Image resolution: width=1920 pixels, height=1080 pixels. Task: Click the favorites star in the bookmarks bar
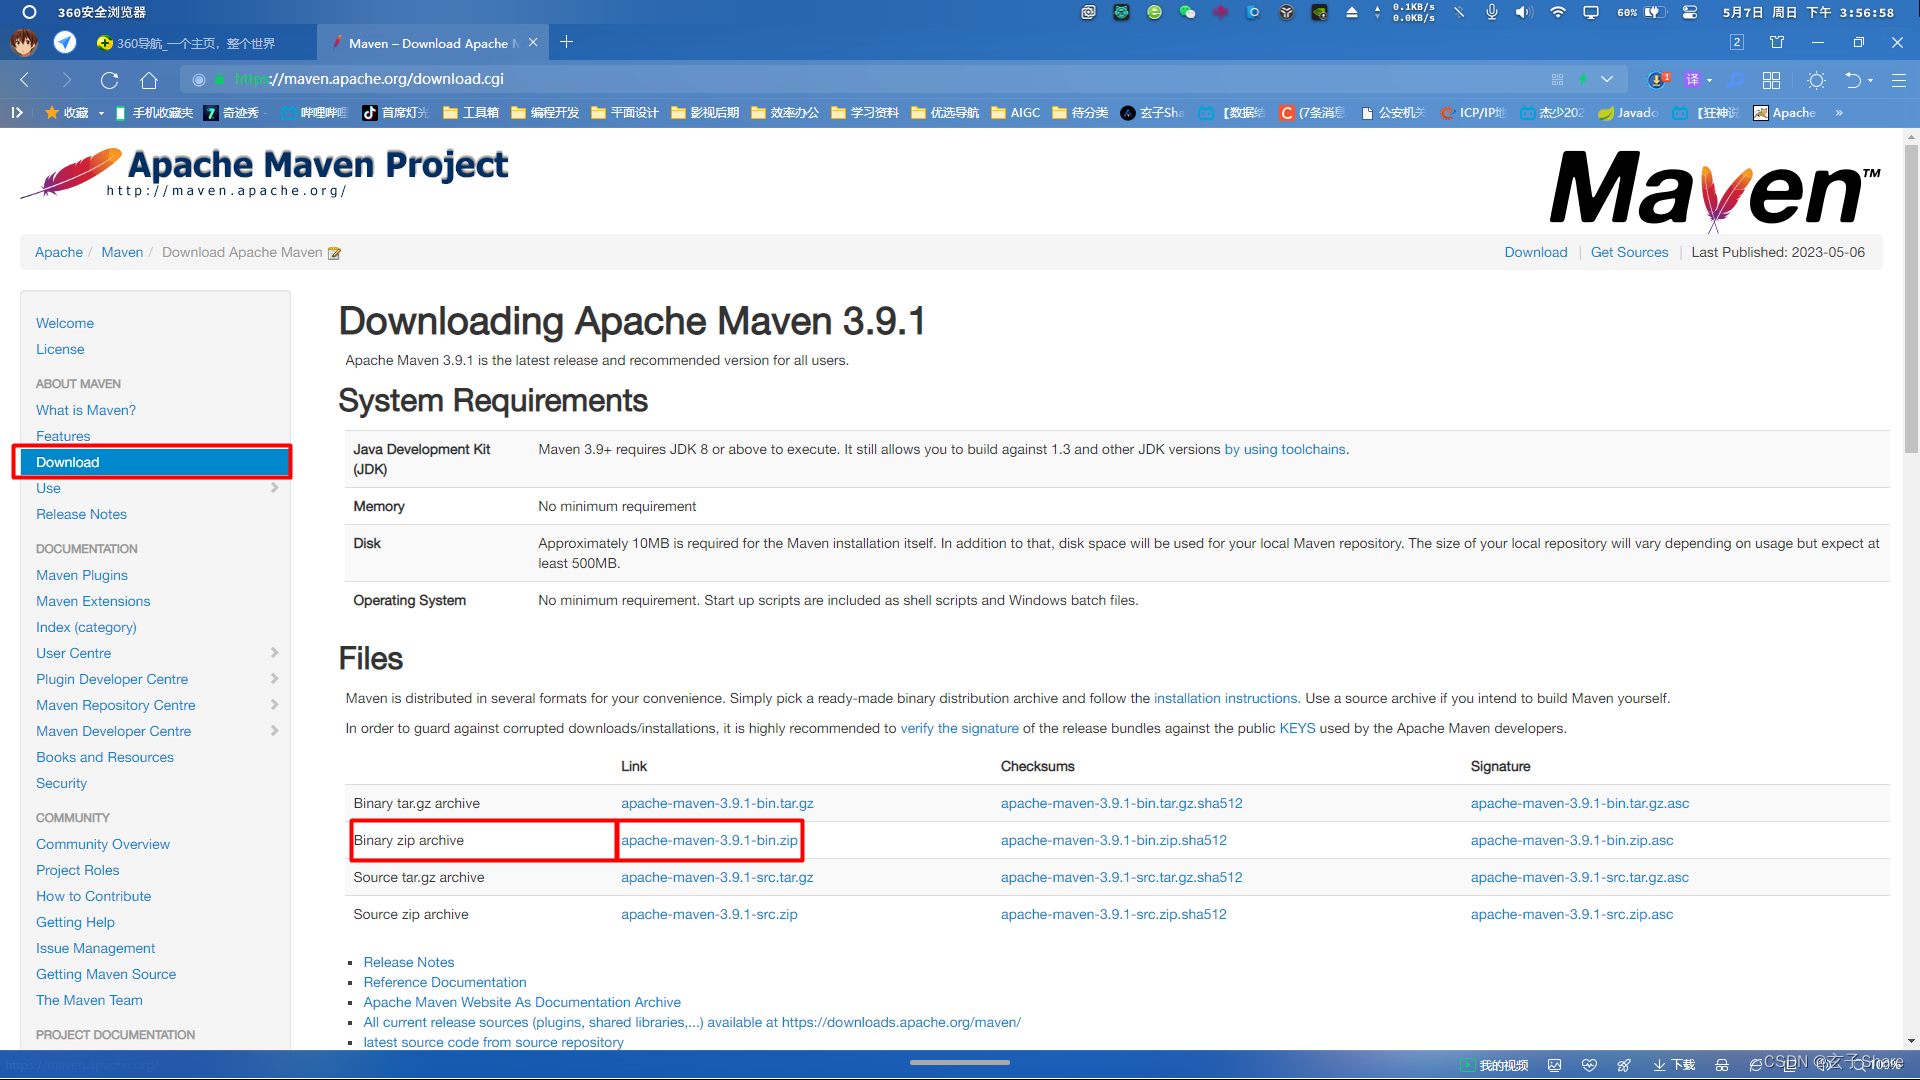pyautogui.click(x=52, y=113)
